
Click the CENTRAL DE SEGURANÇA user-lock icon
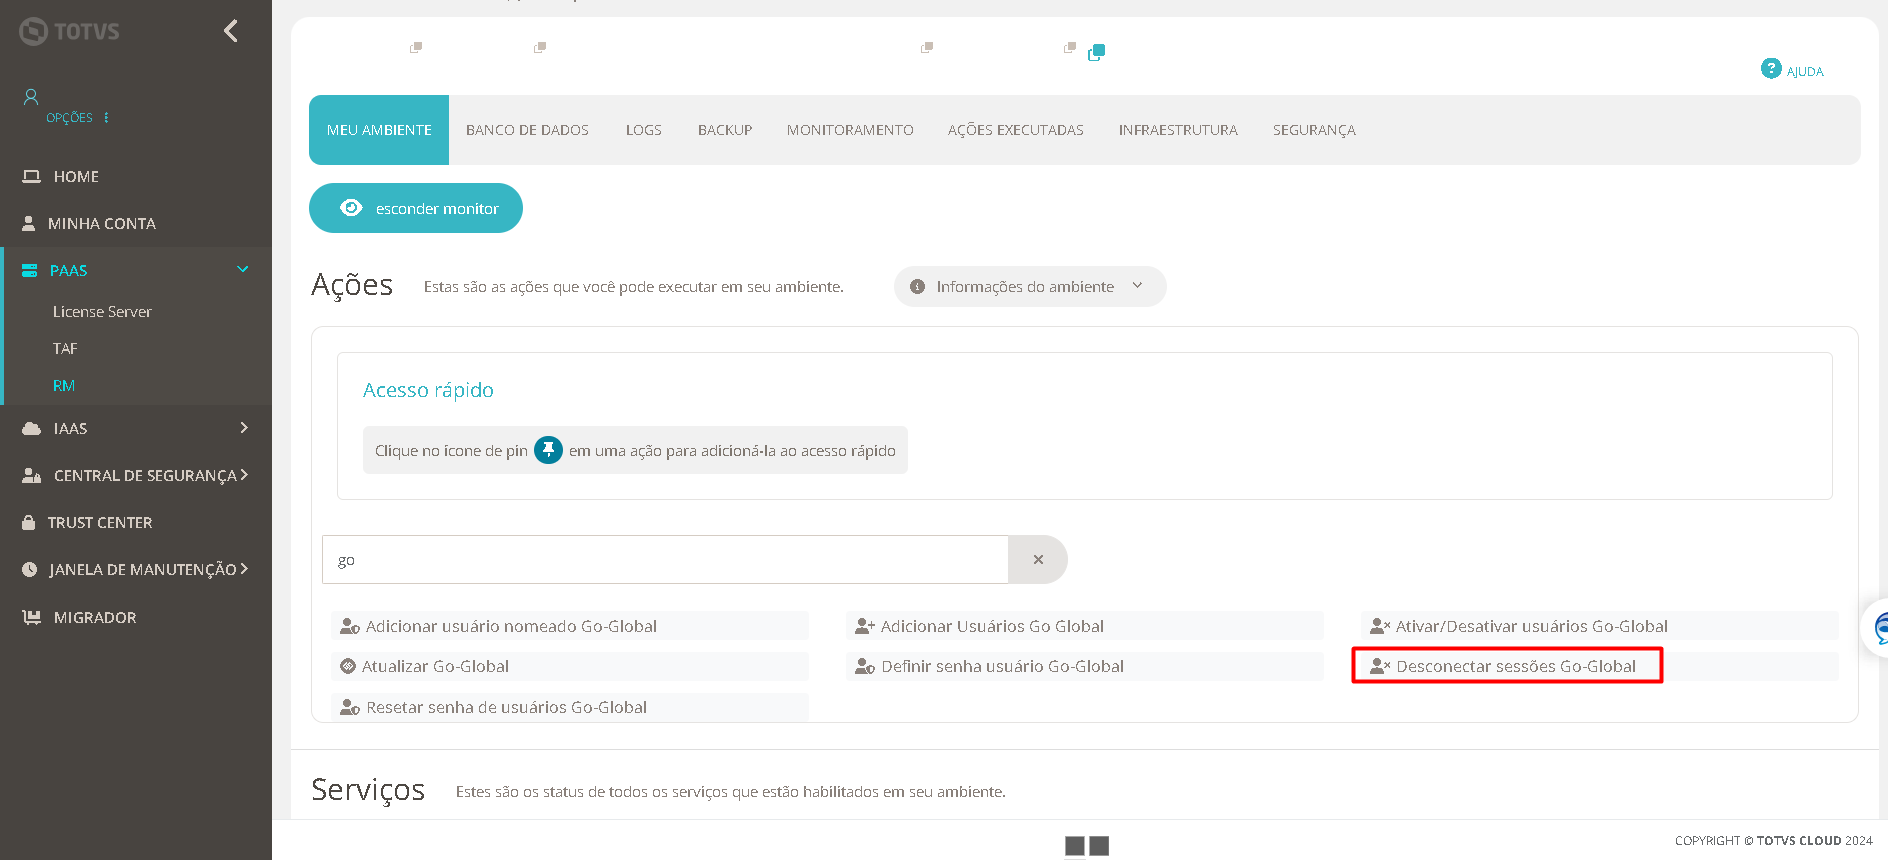(32, 476)
